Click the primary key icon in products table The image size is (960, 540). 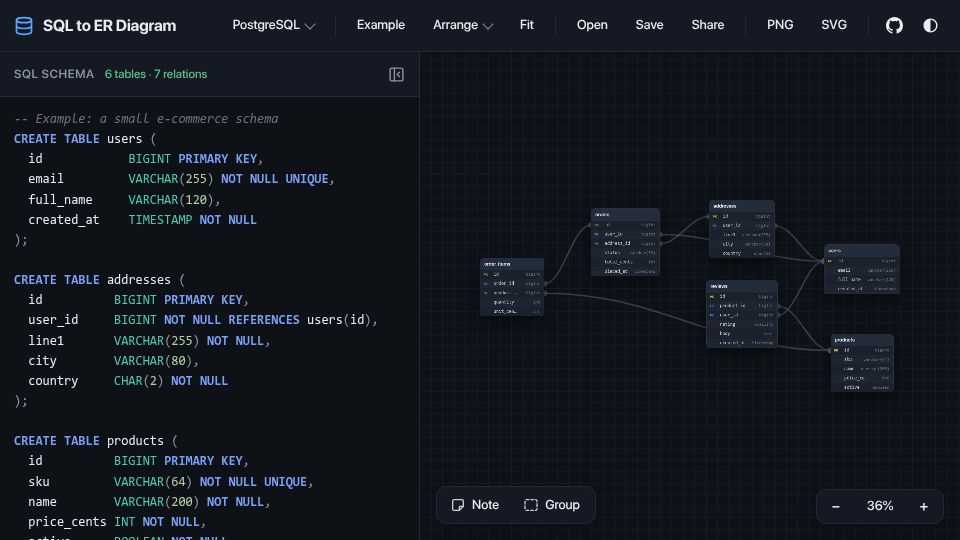[836, 350]
